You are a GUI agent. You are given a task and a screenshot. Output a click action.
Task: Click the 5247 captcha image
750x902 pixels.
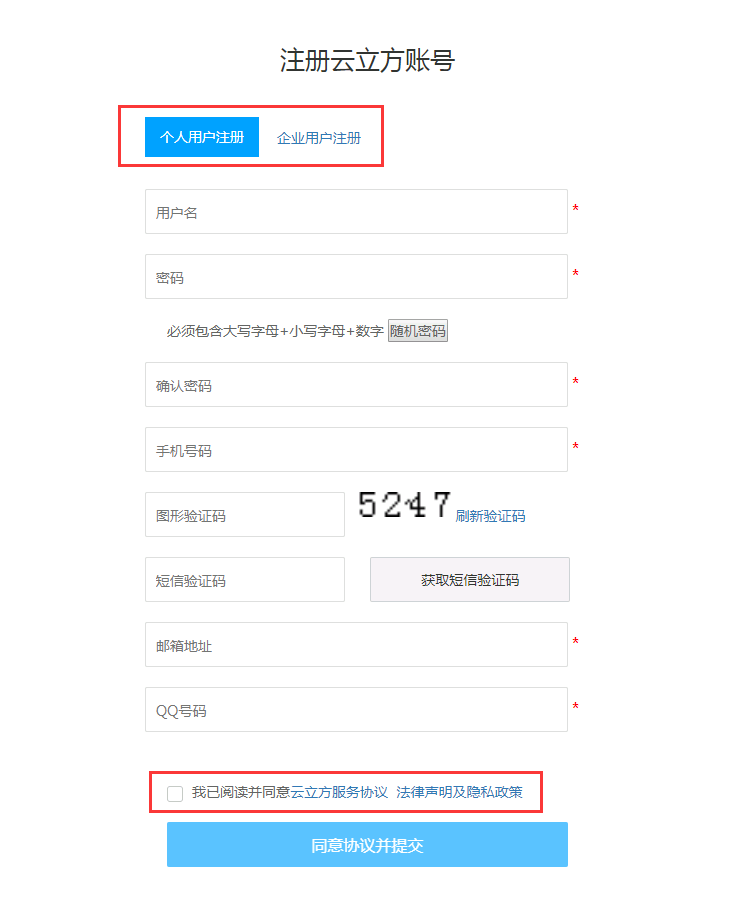(x=405, y=506)
